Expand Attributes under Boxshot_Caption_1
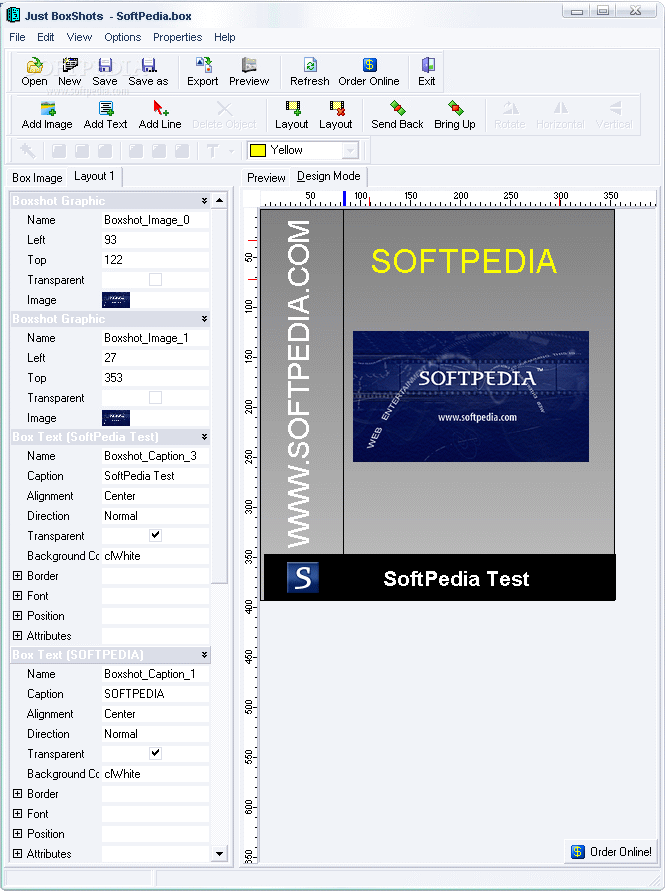Screen dimensions: 665x891 click(x=18, y=853)
